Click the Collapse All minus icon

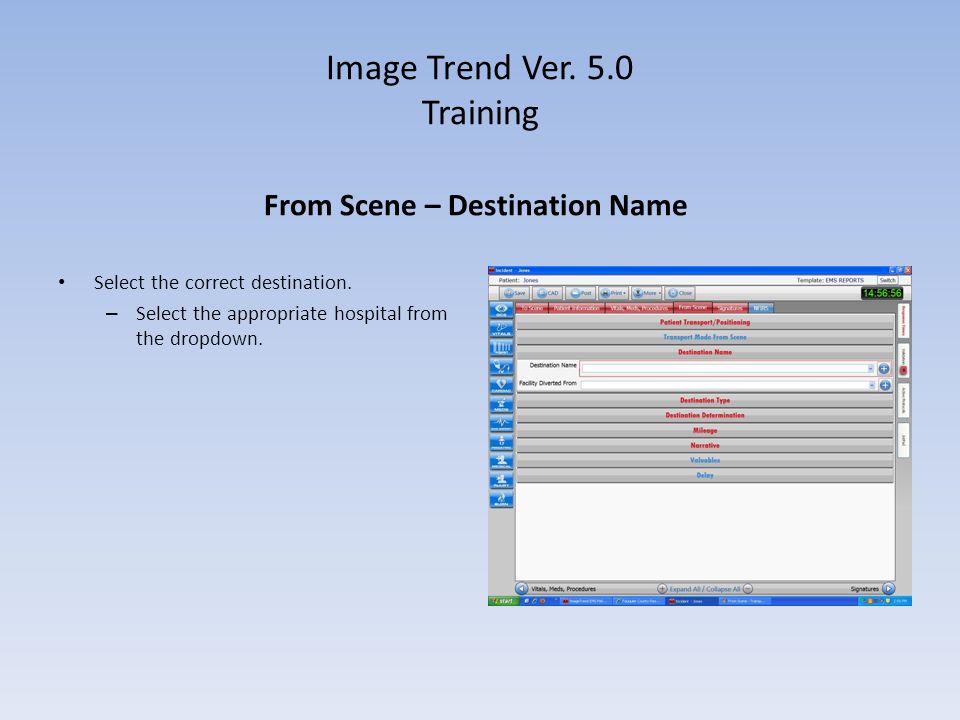point(748,588)
